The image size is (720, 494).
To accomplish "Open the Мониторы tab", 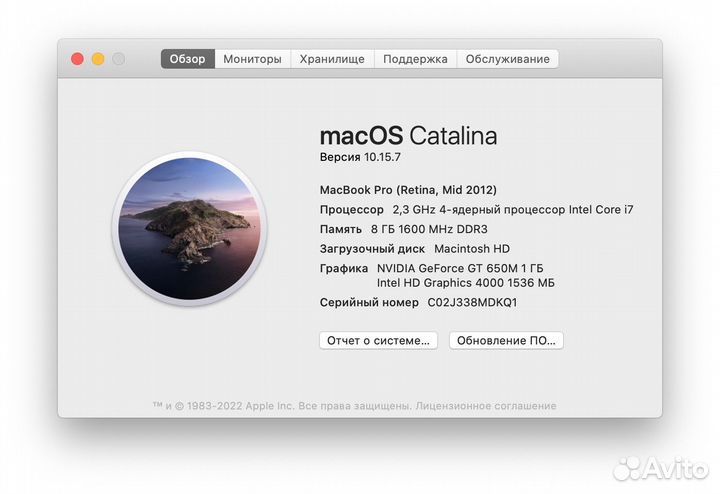I will point(253,59).
